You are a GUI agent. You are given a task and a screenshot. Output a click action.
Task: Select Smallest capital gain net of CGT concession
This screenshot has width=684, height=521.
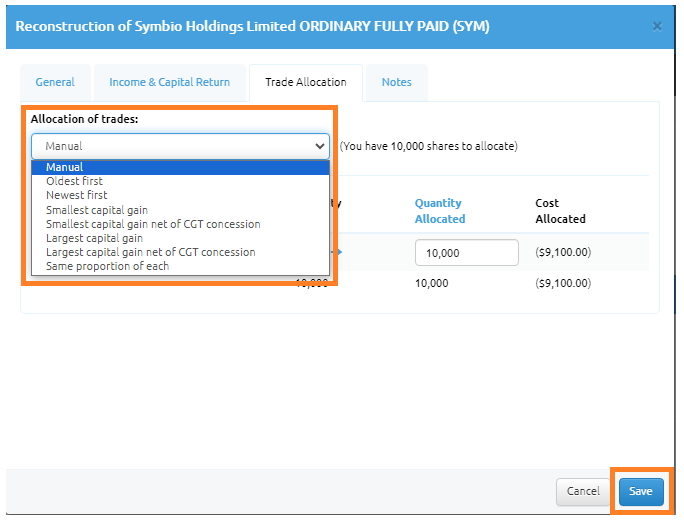[x=153, y=224]
